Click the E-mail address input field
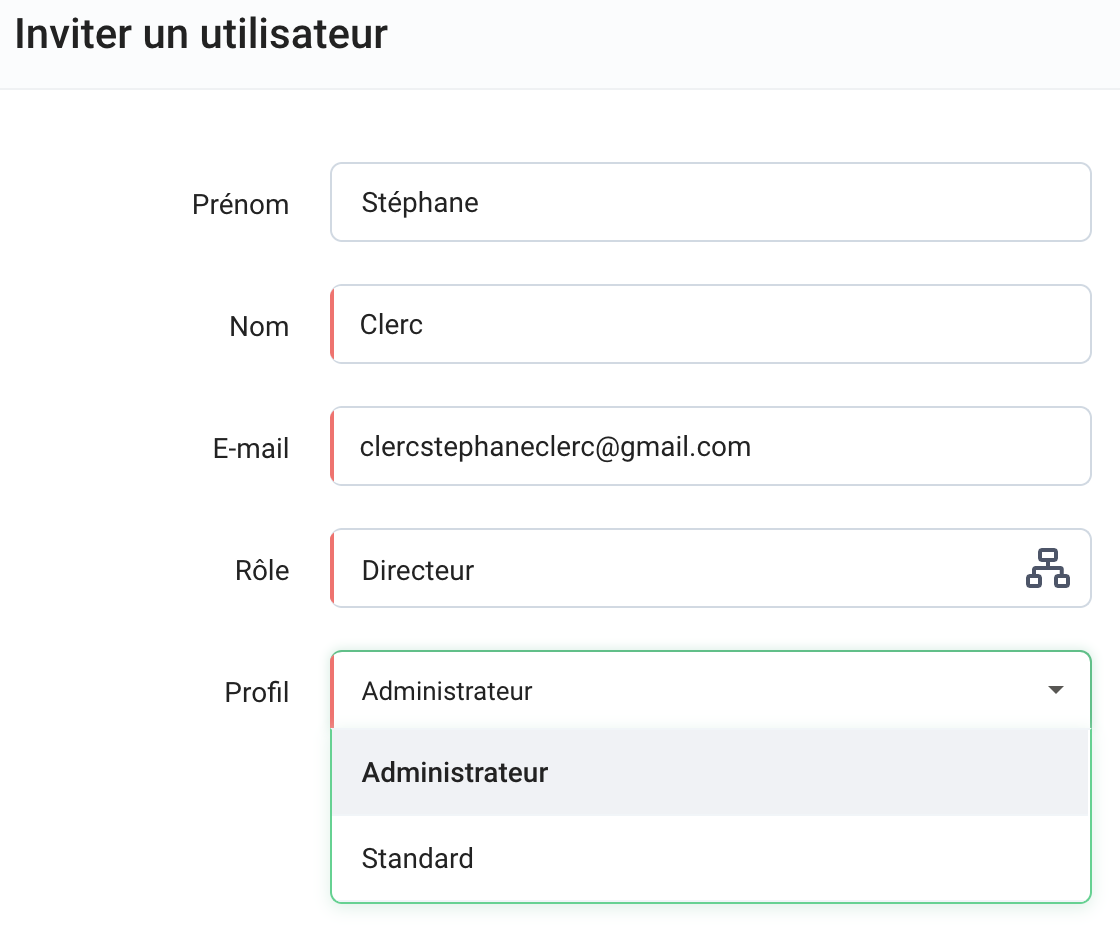This screenshot has height=930, width=1120. pos(710,447)
